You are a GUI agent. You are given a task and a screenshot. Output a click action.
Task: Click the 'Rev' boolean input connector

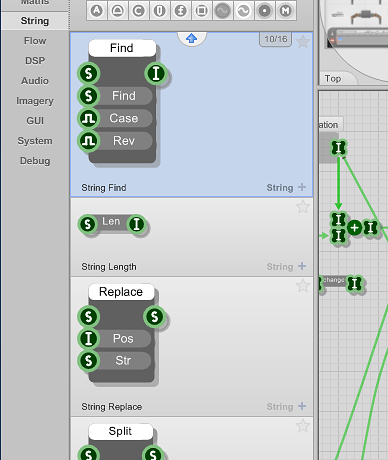89,141
